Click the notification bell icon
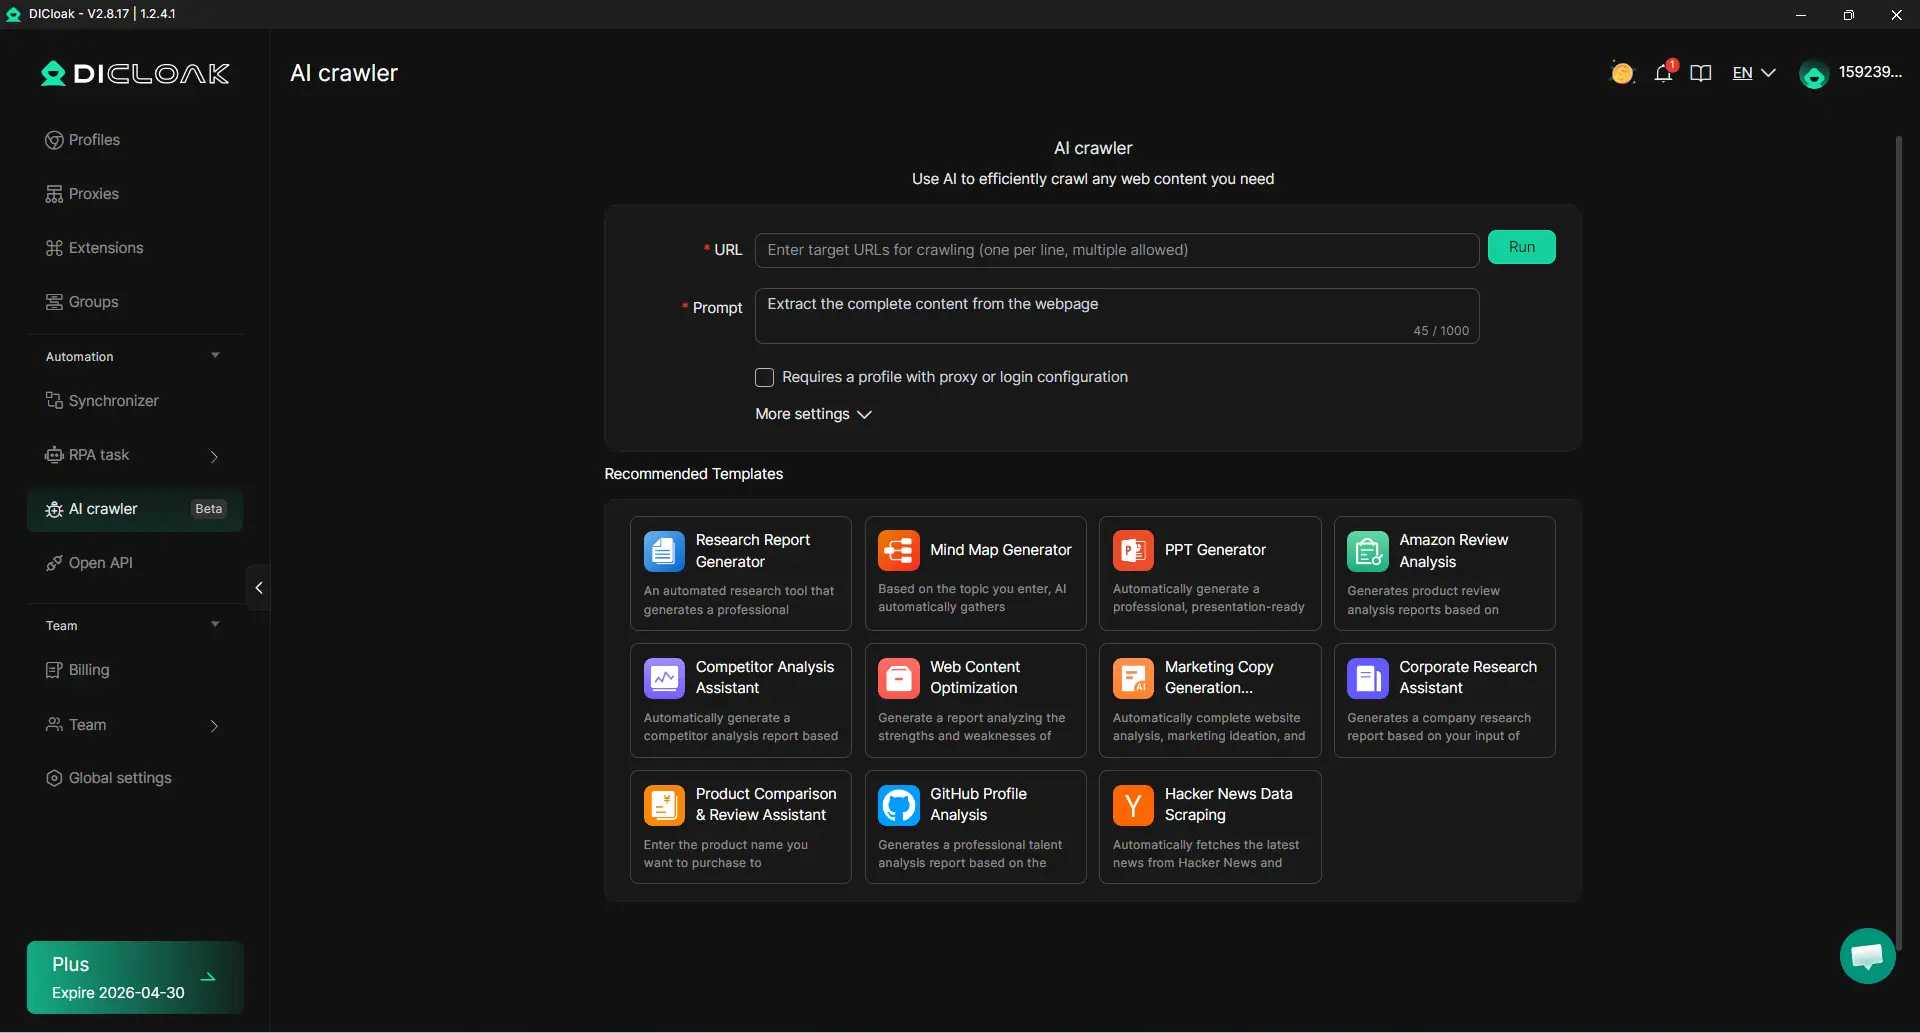 [x=1663, y=73]
